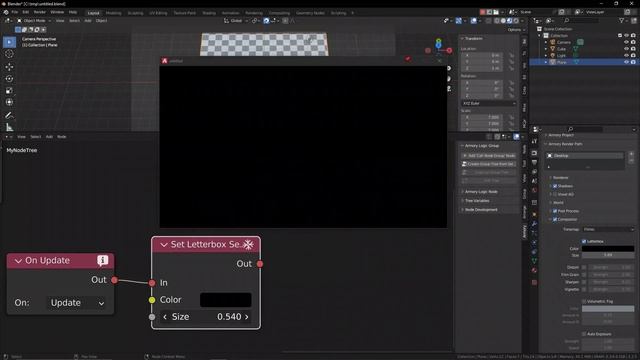
Task: Select the Measure tool
Action: [9, 127]
